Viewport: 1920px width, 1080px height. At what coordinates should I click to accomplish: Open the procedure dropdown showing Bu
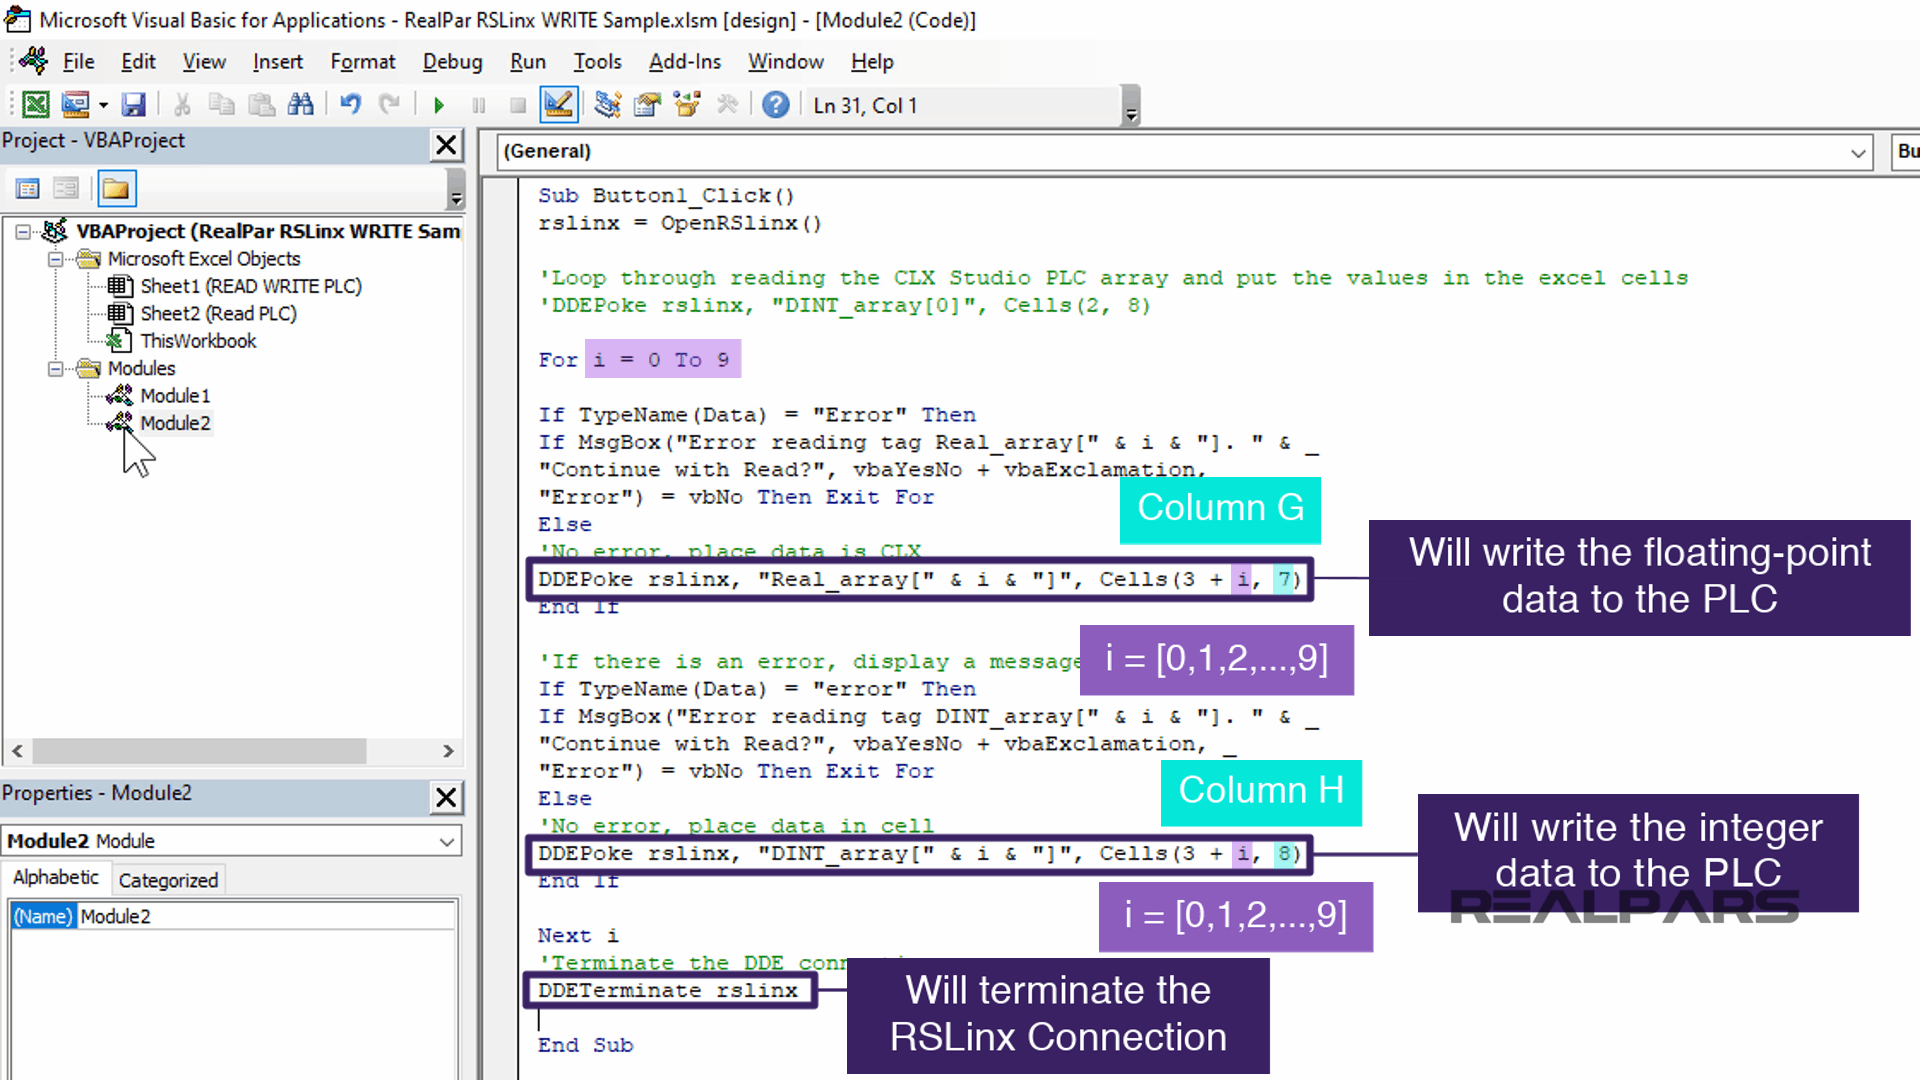pos(1906,152)
